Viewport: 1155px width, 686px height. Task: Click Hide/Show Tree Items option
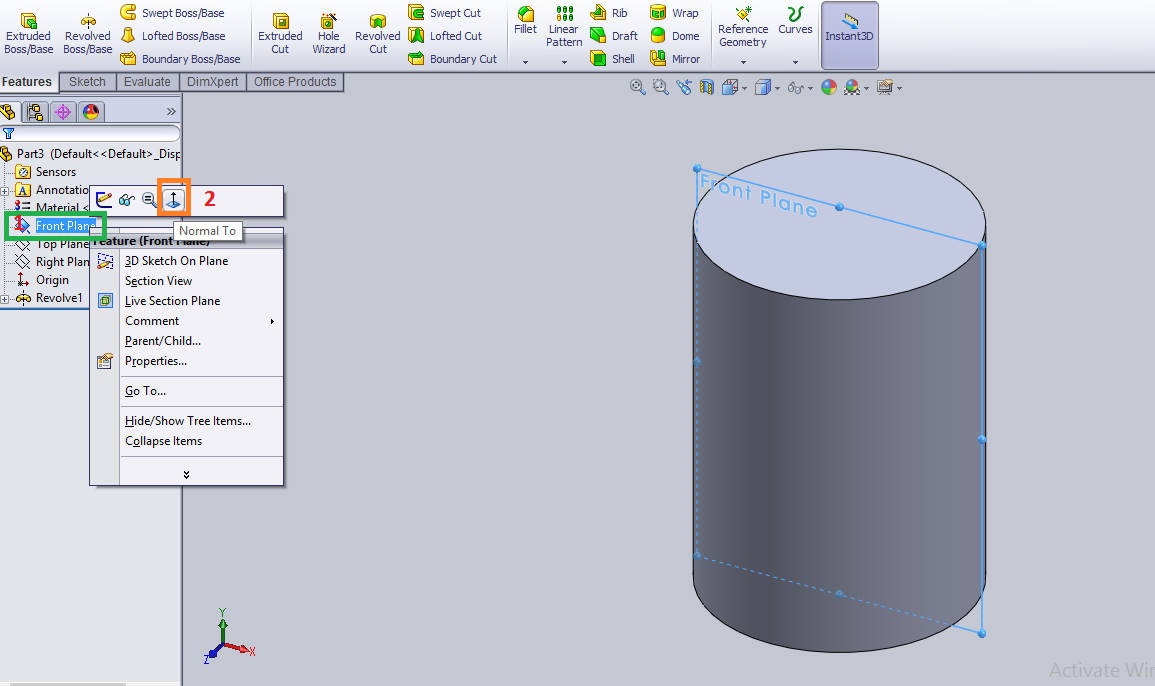190,420
